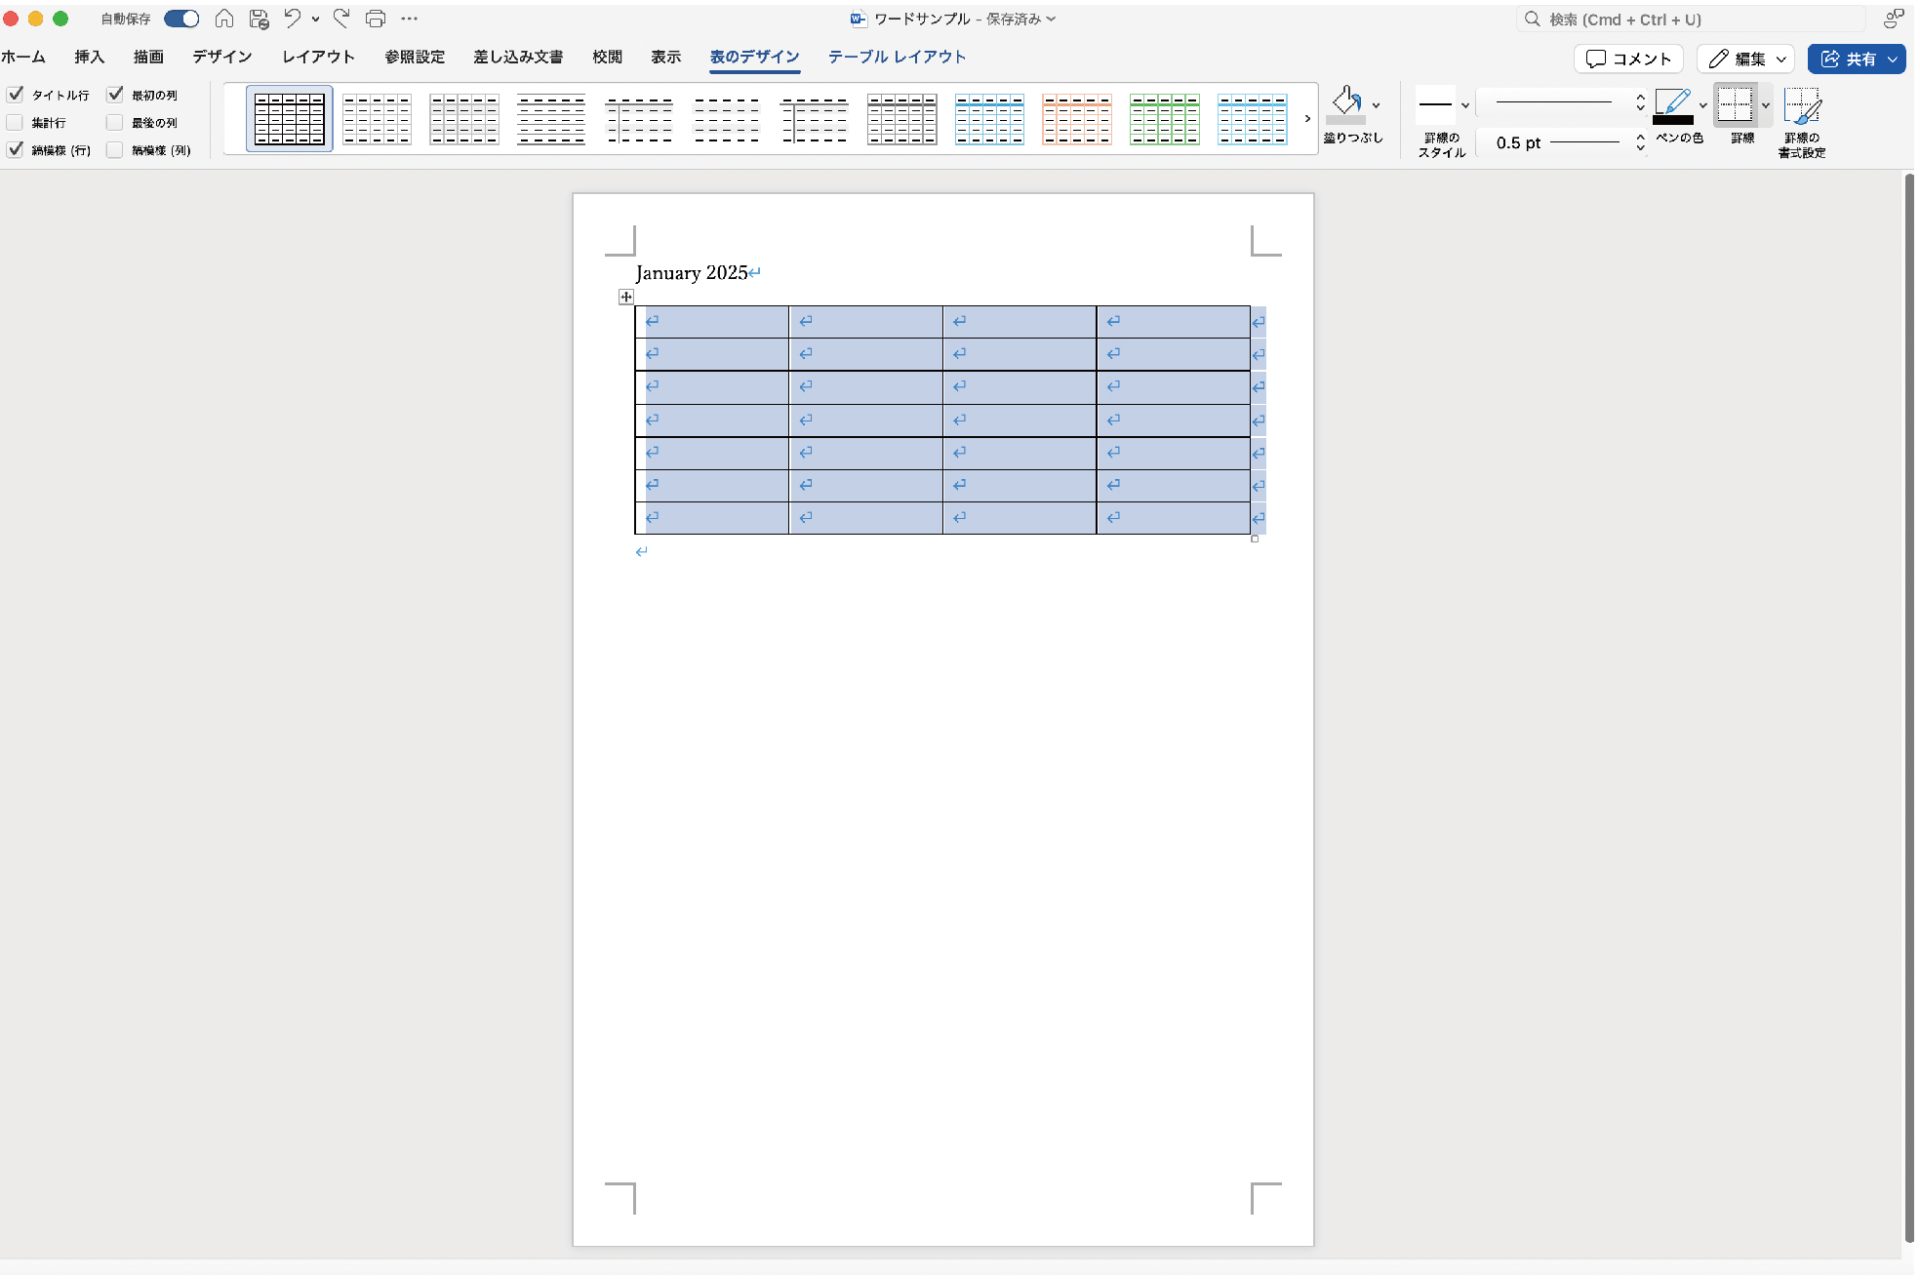Click the コメント button
This screenshot has height=1280, width=1920.
[1628, 59]
